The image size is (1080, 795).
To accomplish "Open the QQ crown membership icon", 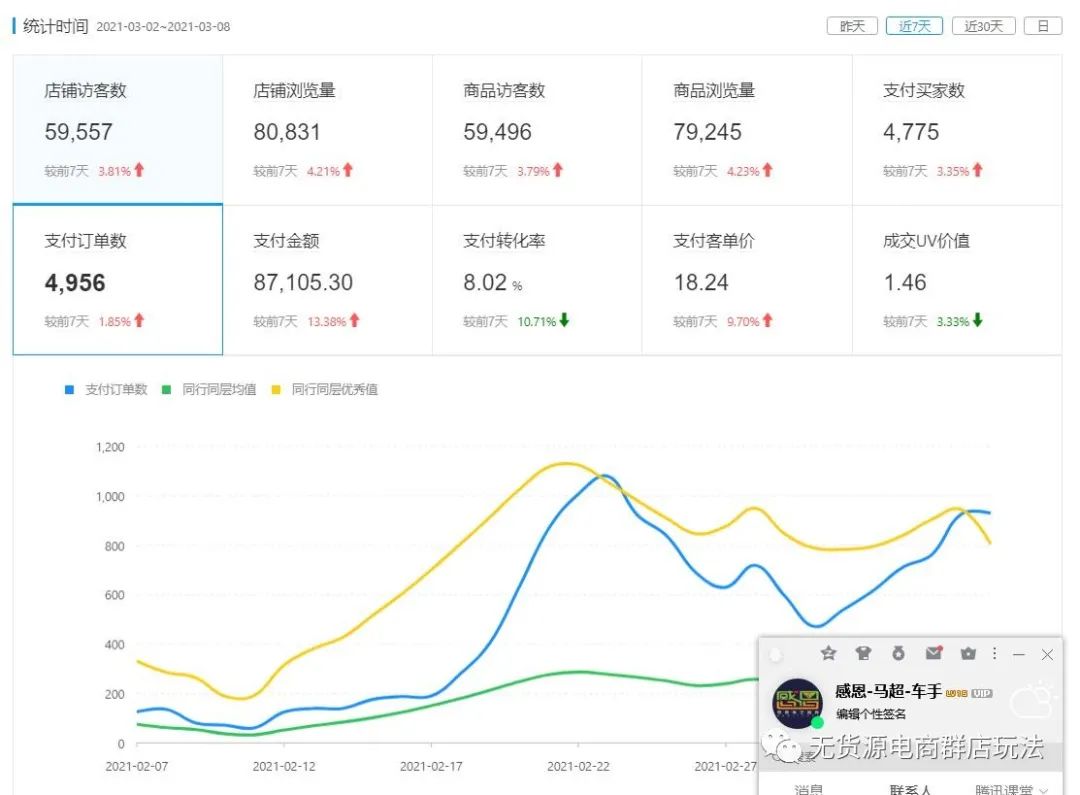I will [968, 653].
